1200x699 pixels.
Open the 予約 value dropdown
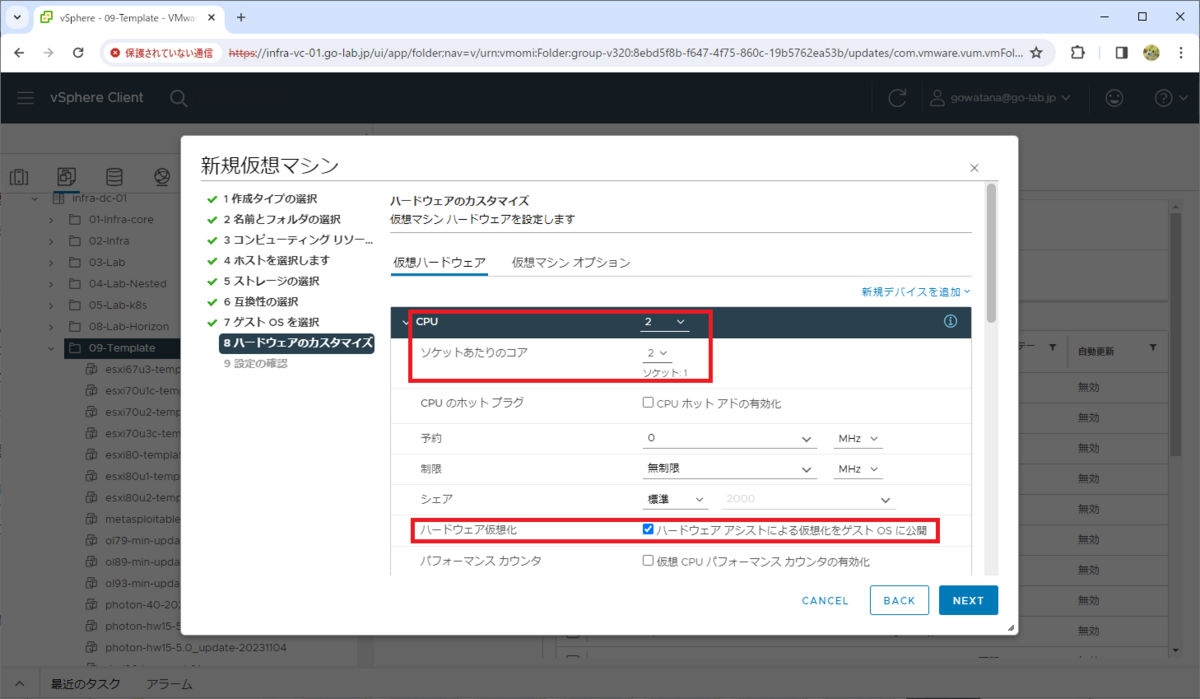point(729,439)
